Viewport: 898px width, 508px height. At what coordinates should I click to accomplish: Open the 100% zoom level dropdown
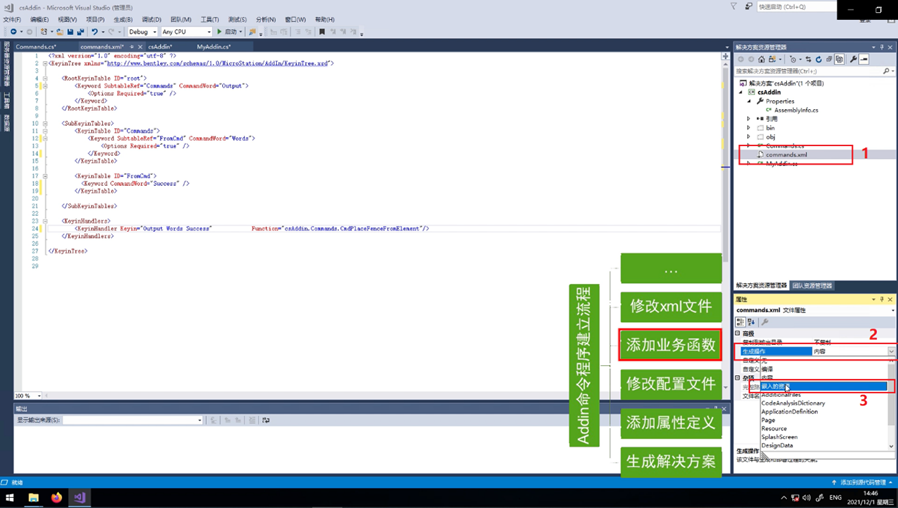(39, 396)
